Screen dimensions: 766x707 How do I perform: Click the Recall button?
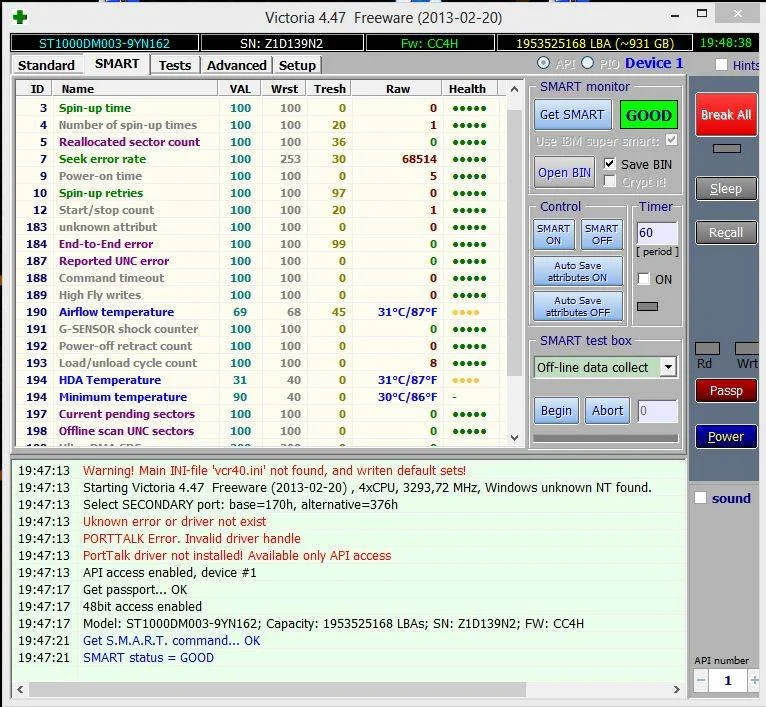(x=725, y=233)
